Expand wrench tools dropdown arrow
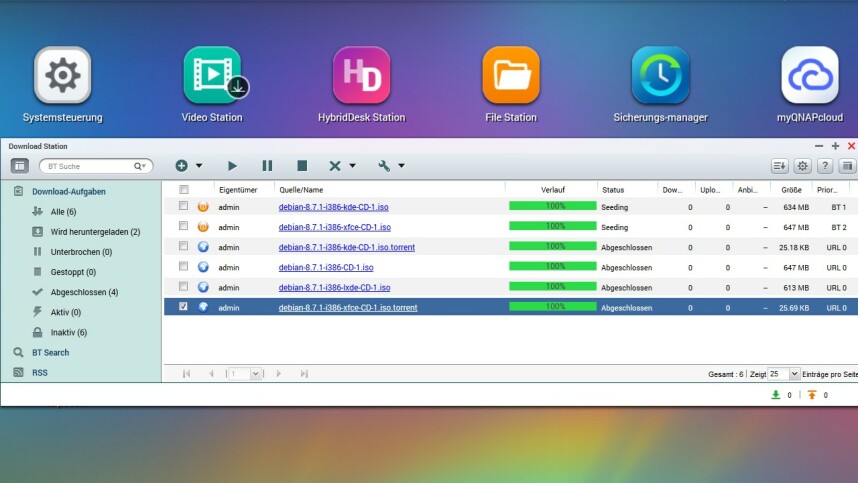 (401, 165)
